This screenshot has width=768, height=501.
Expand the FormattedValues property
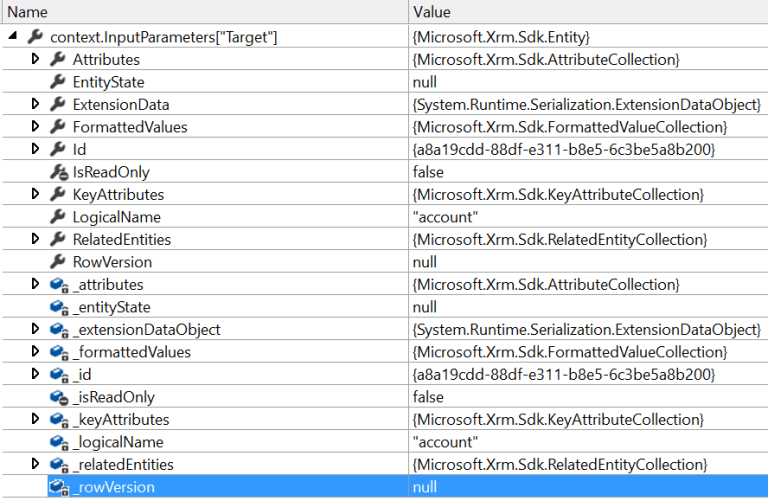[x=35, y=126]
